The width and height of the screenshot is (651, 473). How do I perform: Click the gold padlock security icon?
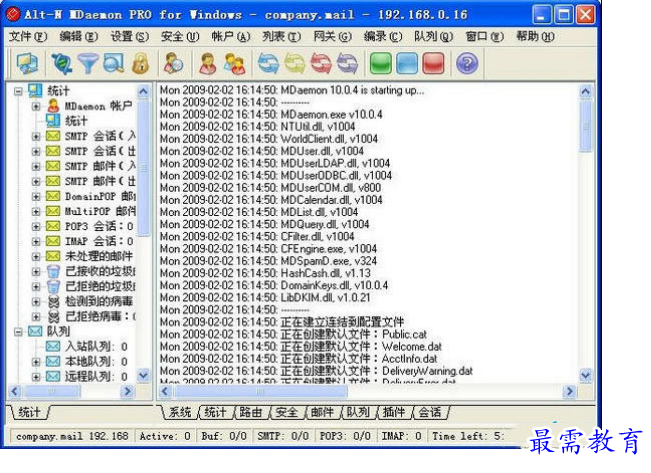coord(140,64)
